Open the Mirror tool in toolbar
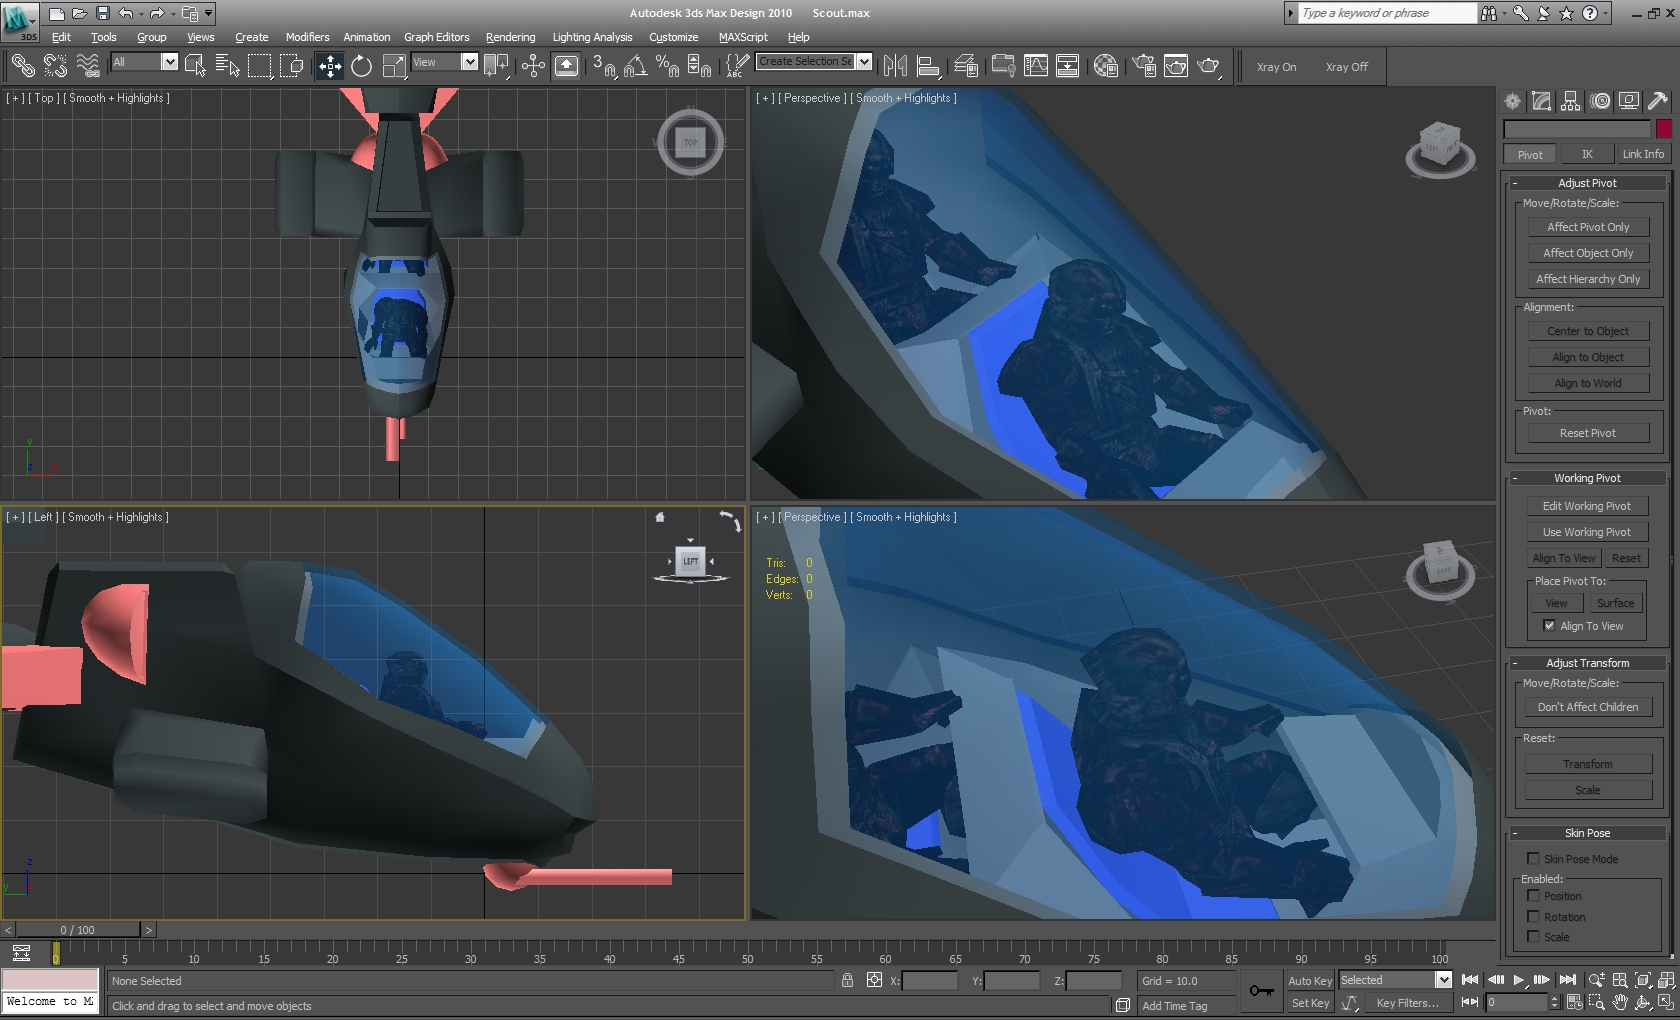This screenshot has width=1680, height=1020. [x=895, y=66]
